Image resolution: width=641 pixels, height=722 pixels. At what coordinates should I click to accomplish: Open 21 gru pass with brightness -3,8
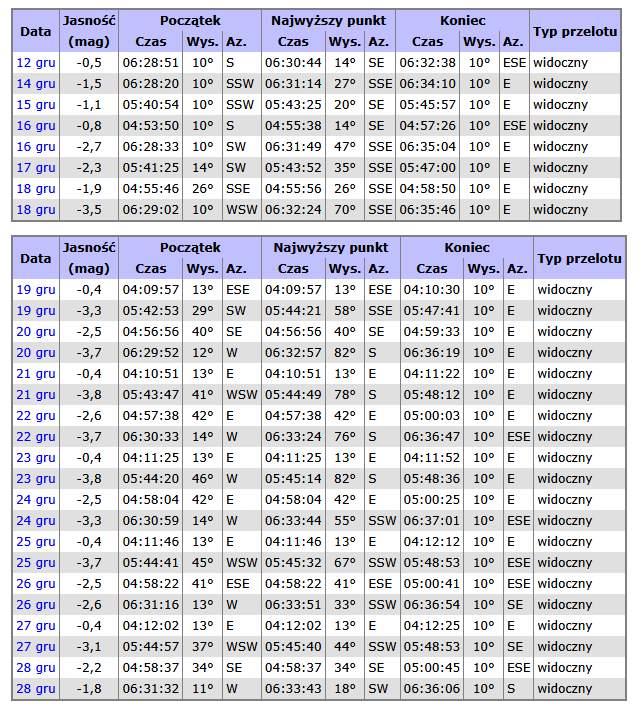(36, 394)
